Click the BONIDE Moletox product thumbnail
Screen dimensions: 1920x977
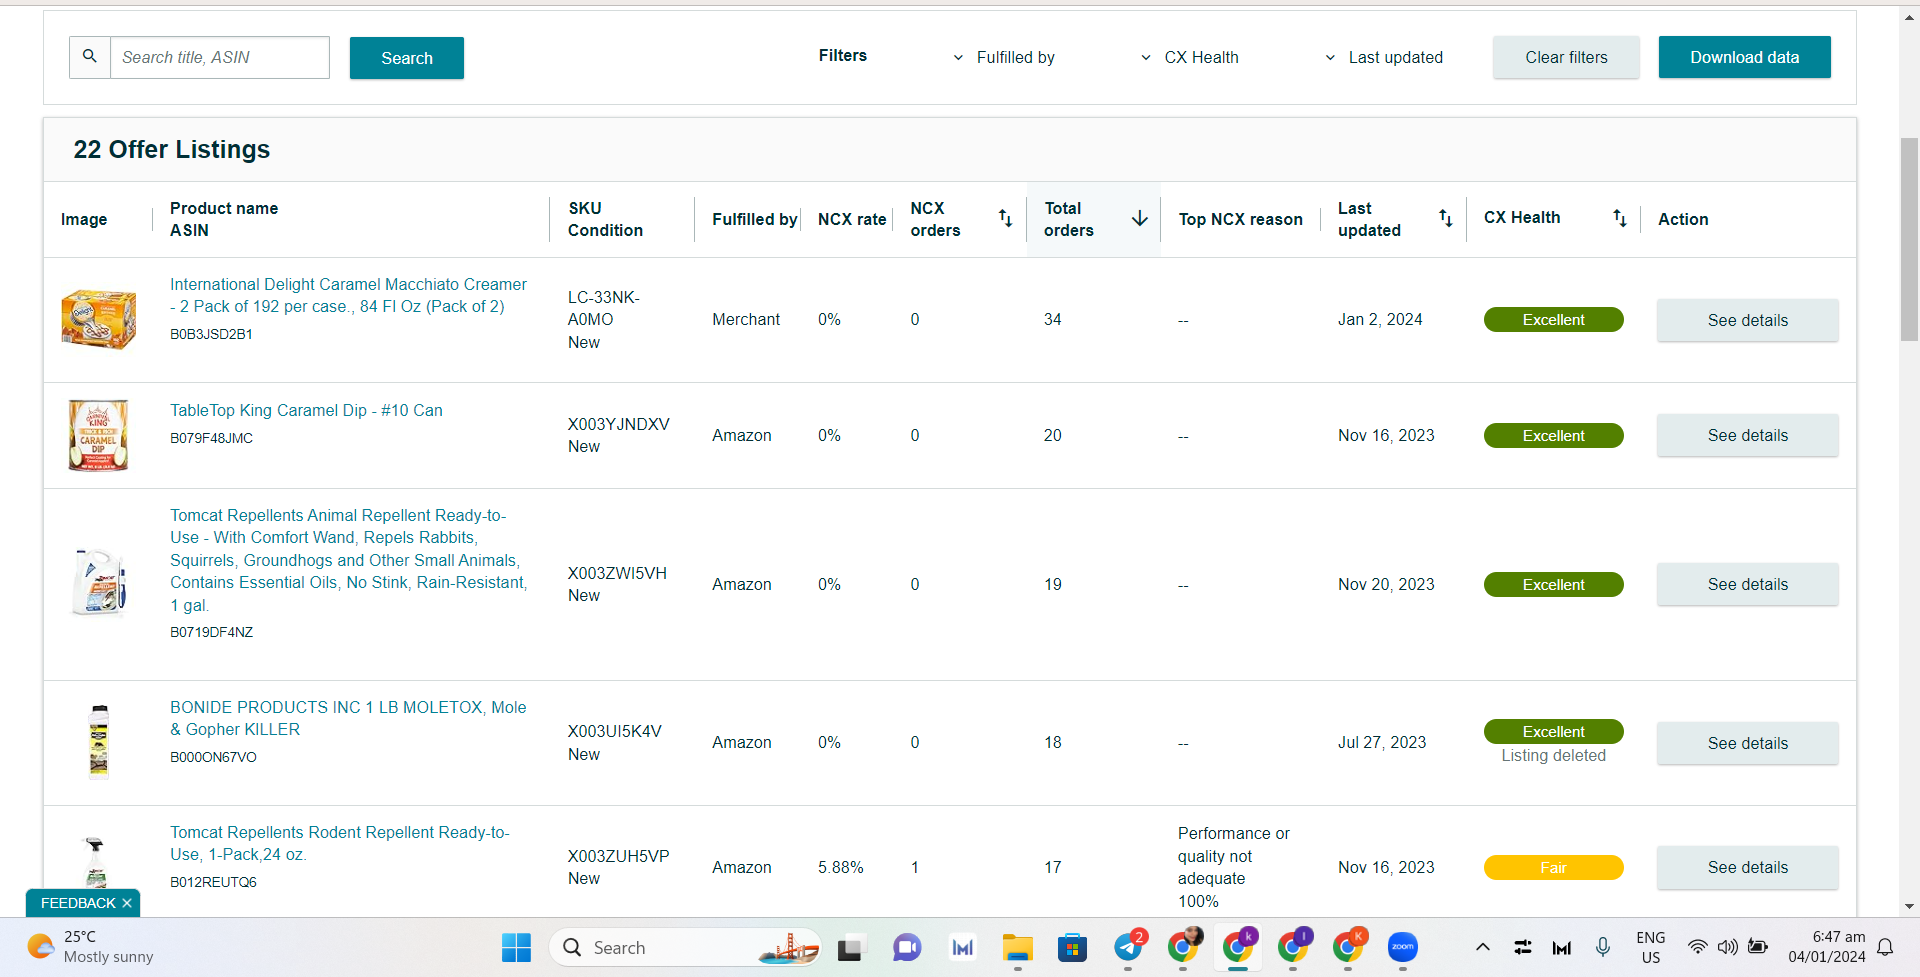[x=98, y=742]
